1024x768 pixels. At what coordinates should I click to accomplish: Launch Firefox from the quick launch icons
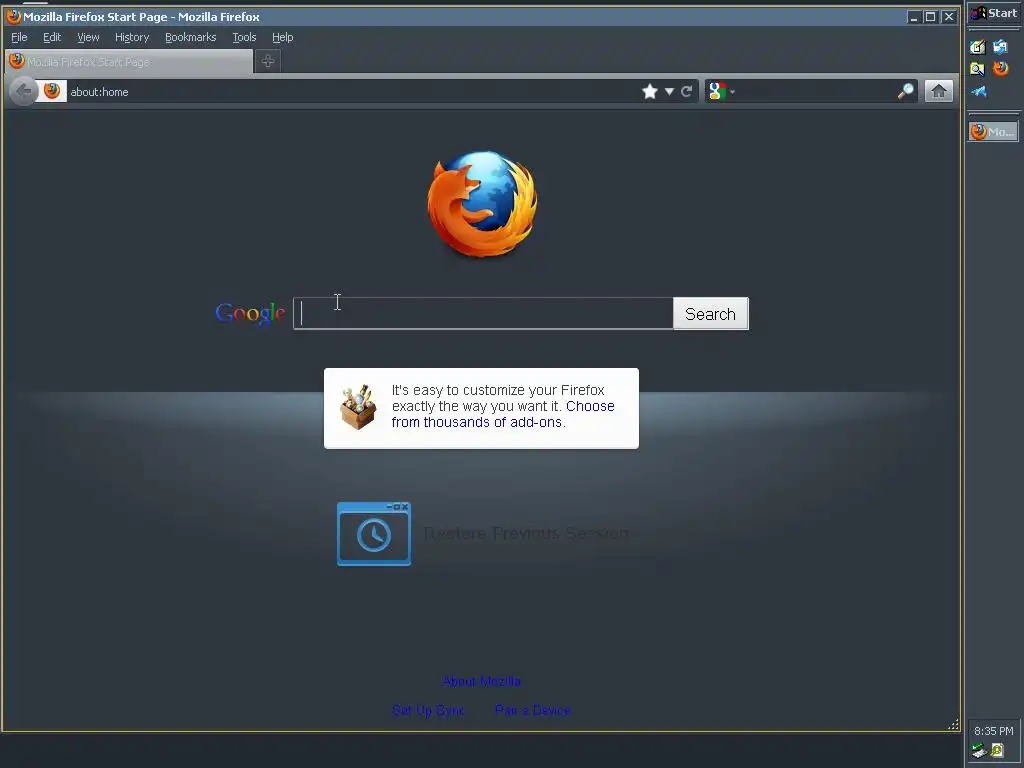[1000, 69]
